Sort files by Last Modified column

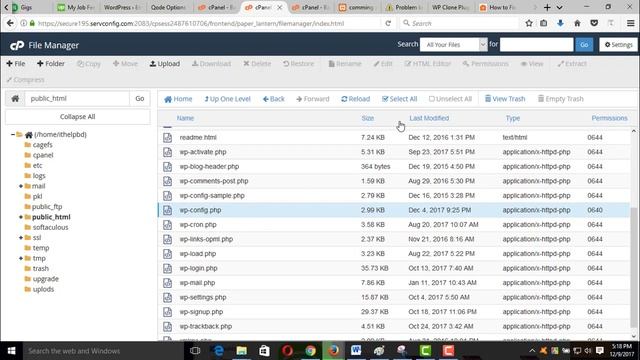(x=429, y=118)
